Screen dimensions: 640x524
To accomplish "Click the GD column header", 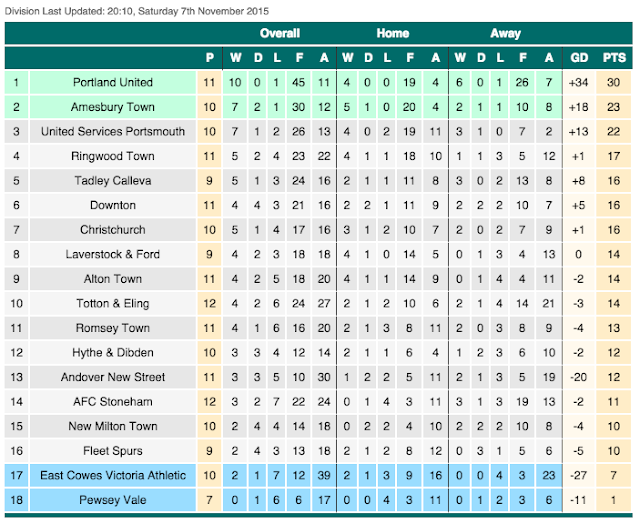I will tap(579, 58).
